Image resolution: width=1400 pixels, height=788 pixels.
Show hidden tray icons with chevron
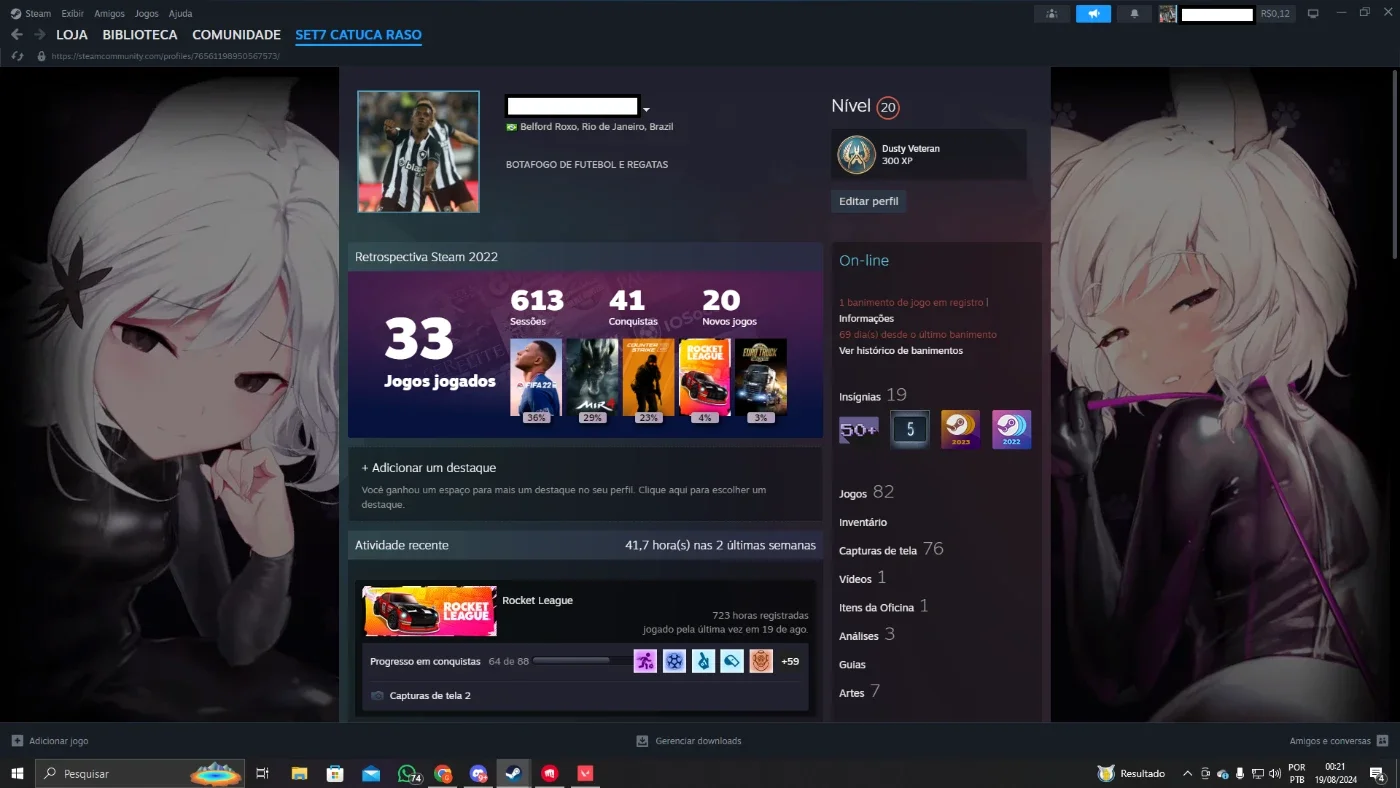(1187, 773)
